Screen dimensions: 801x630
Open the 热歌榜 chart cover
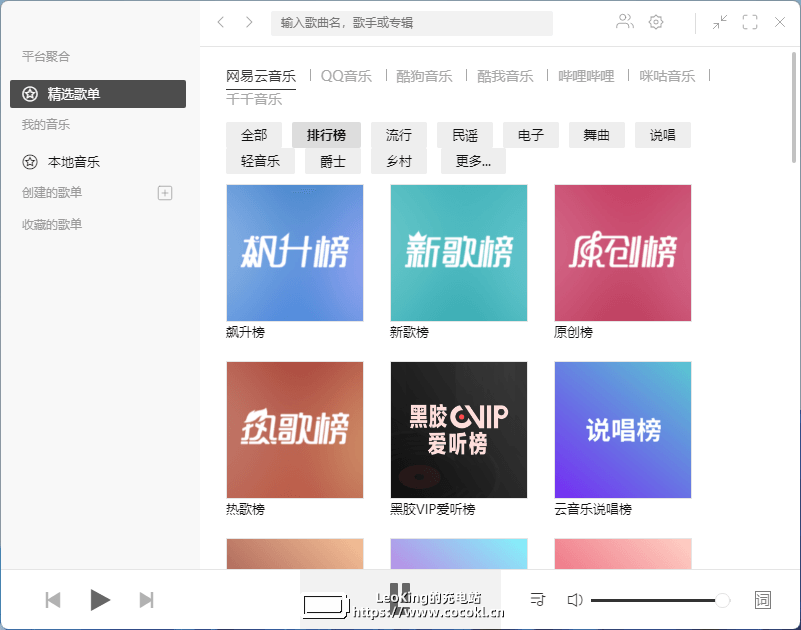pos(295,430)
